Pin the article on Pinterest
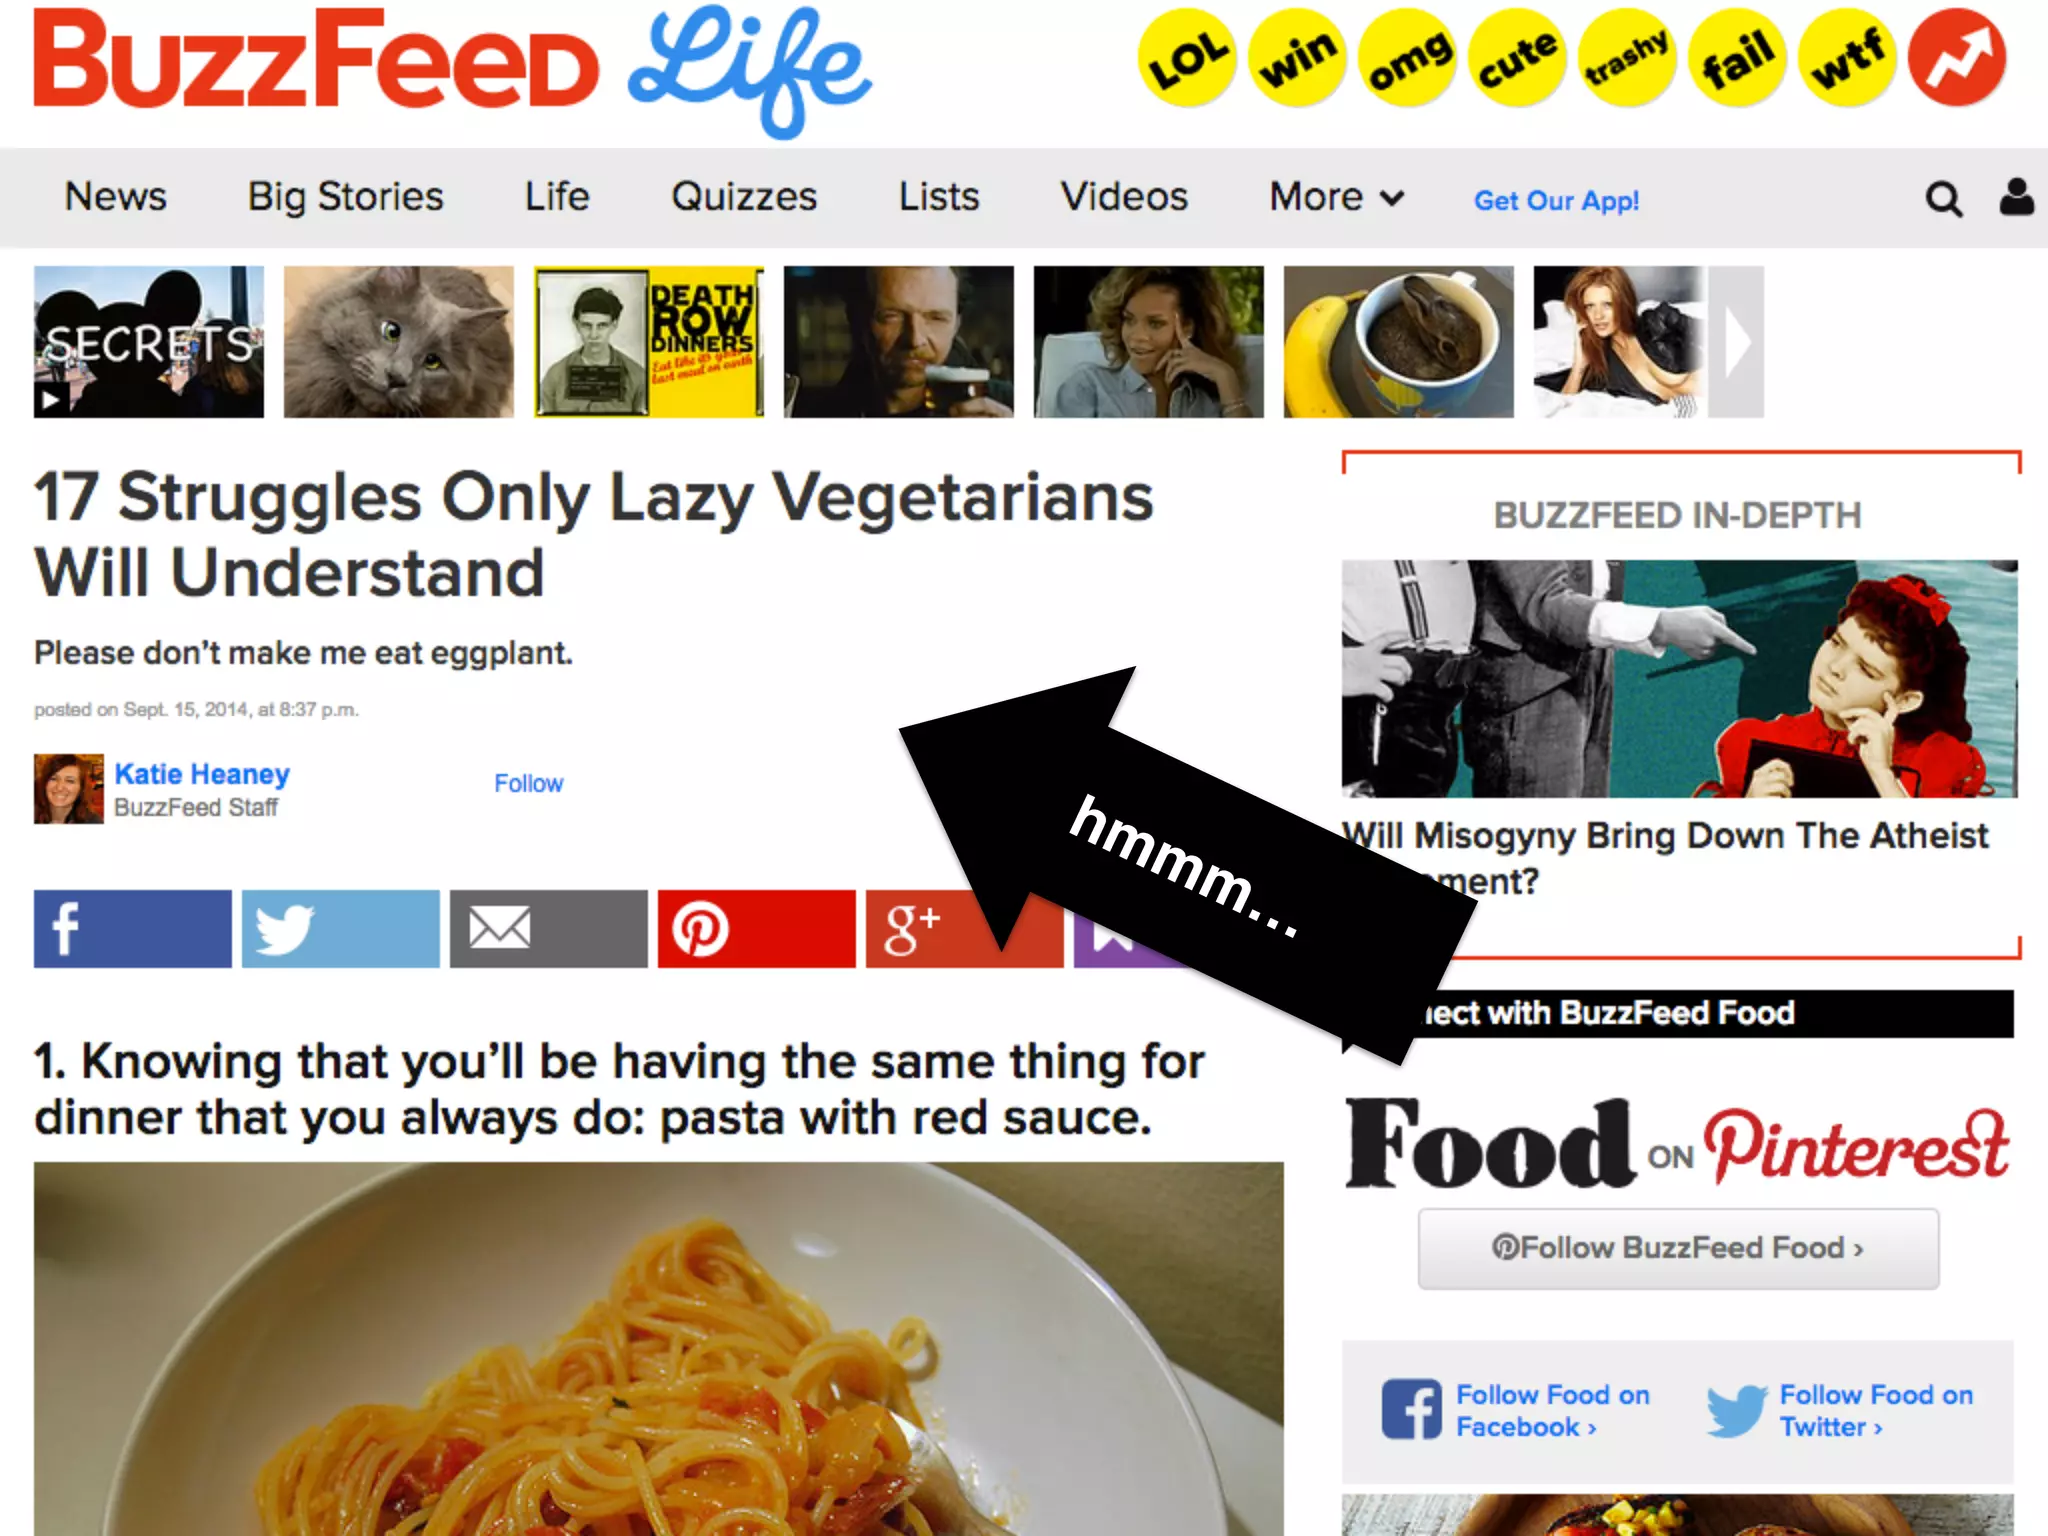2048x1536 pixels. pyautogui.click(x=756, y=929)
